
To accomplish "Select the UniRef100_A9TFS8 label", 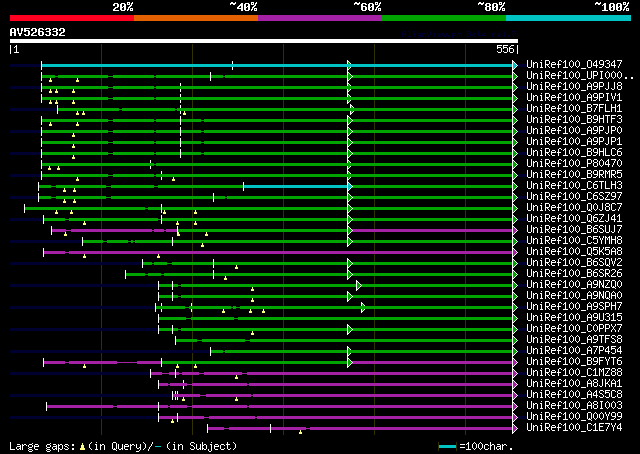I will 574,340.
